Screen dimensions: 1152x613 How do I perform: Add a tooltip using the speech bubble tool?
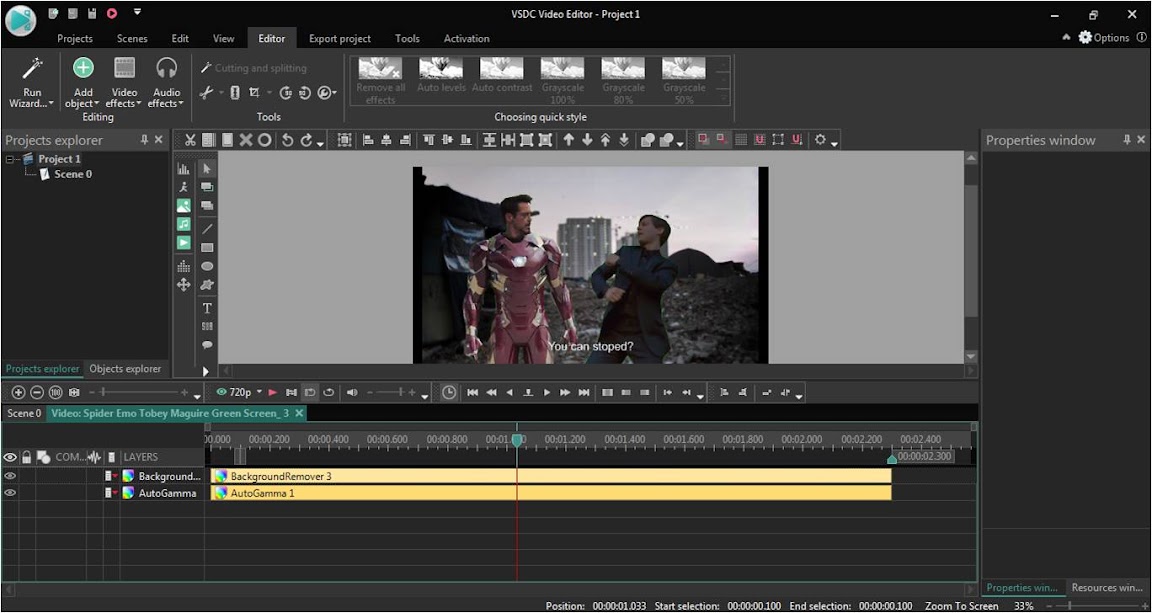(x=207, y=344)
